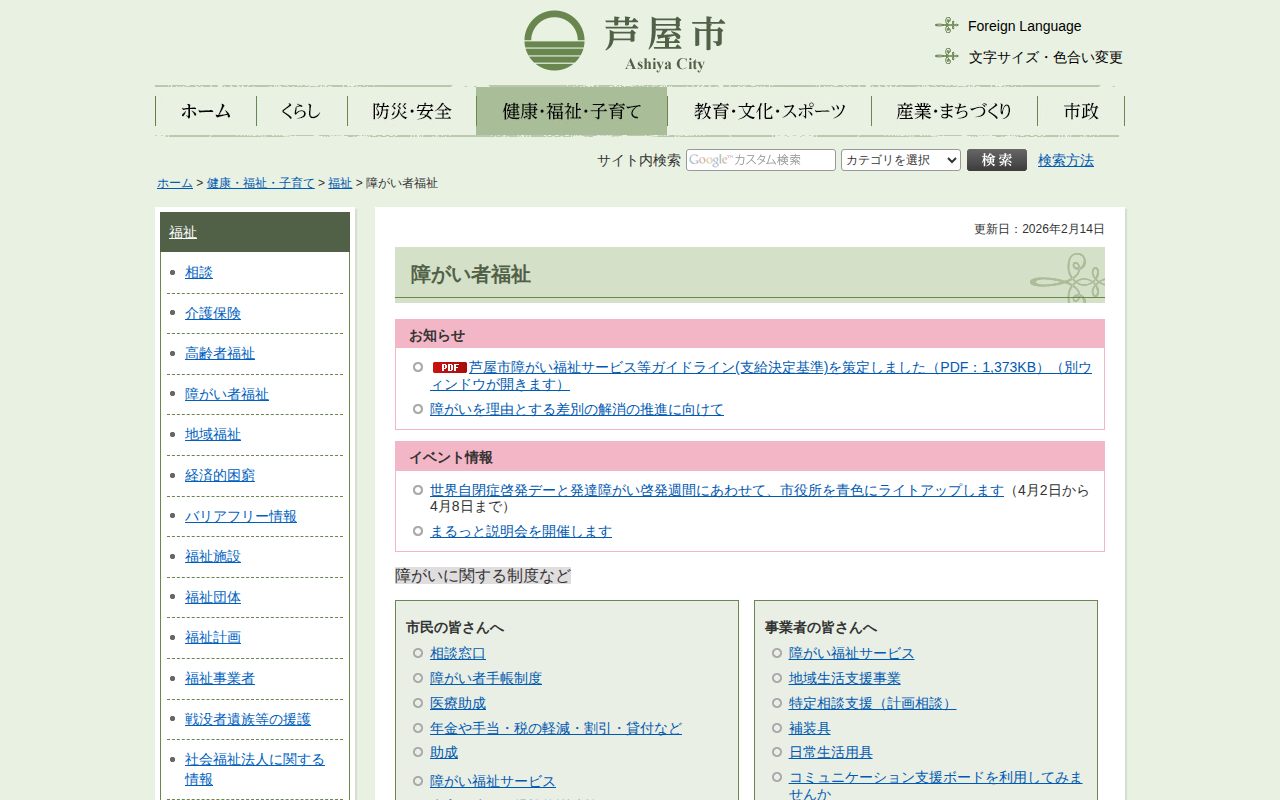Open the 障がいを理由とする差別の解消 notice link

pos(576,409)
